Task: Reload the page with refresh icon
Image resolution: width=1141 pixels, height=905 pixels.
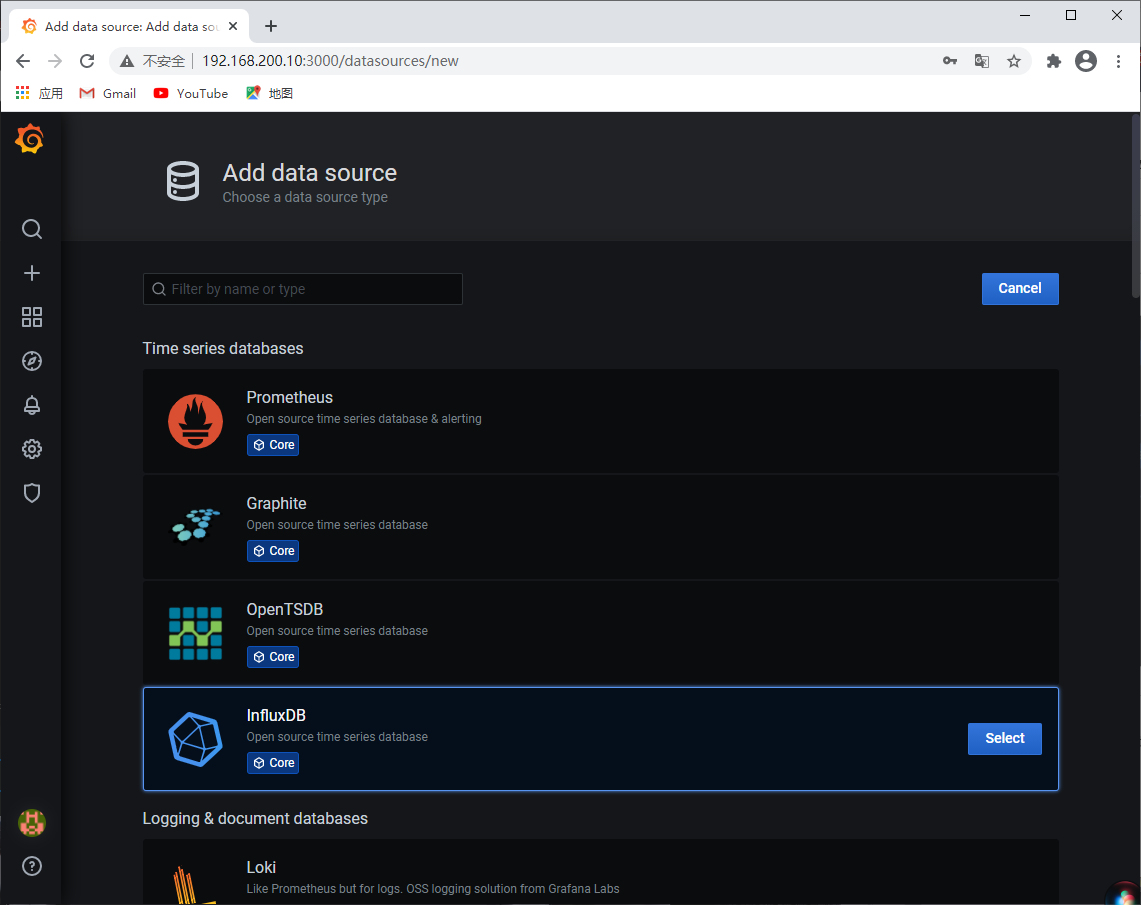Action: (x=87, y=61)
